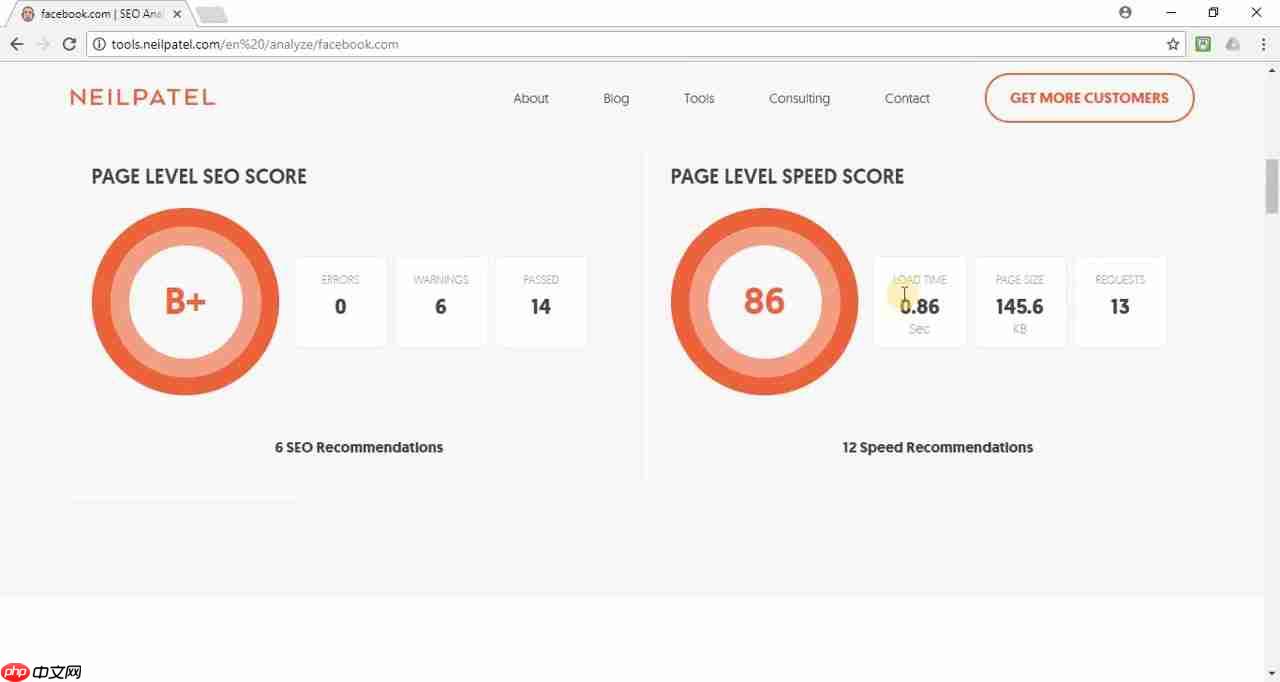
Task: Select the WARNINGS 6 card
Action: click(441, 301)
